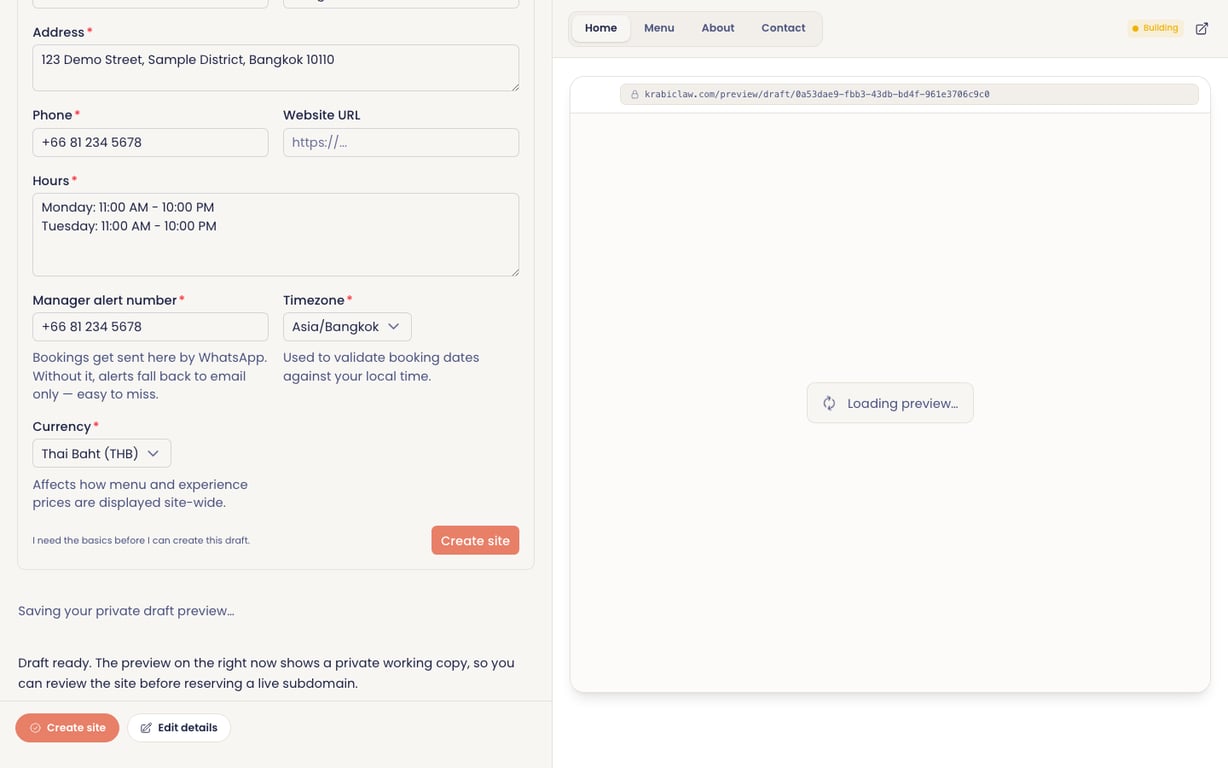Click "I need the basics" helper note
This screenshot has width=1228, height=768.
point(141,540)
